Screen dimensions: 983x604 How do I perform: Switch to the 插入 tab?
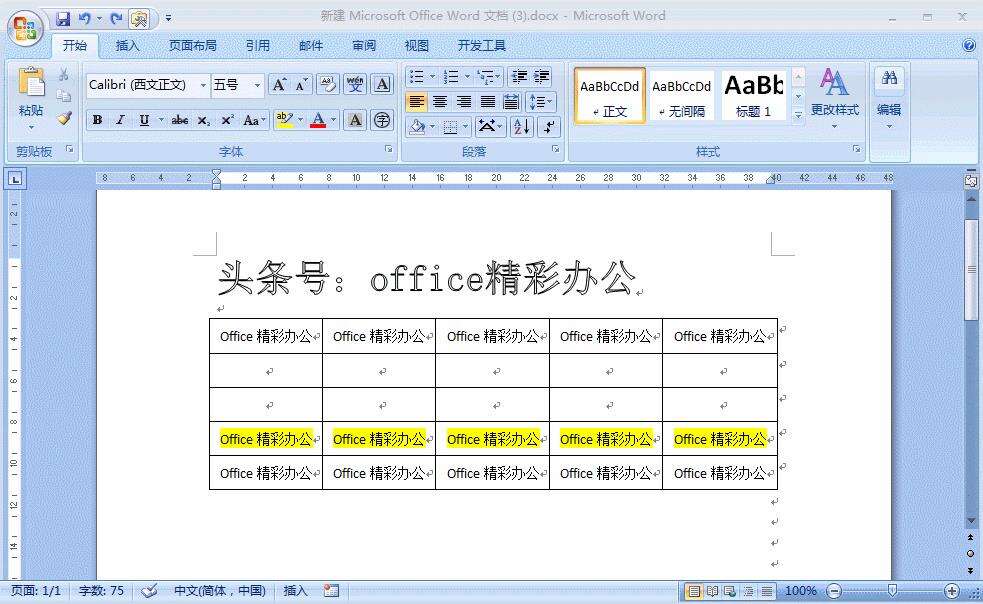click(x=127, y=46)
